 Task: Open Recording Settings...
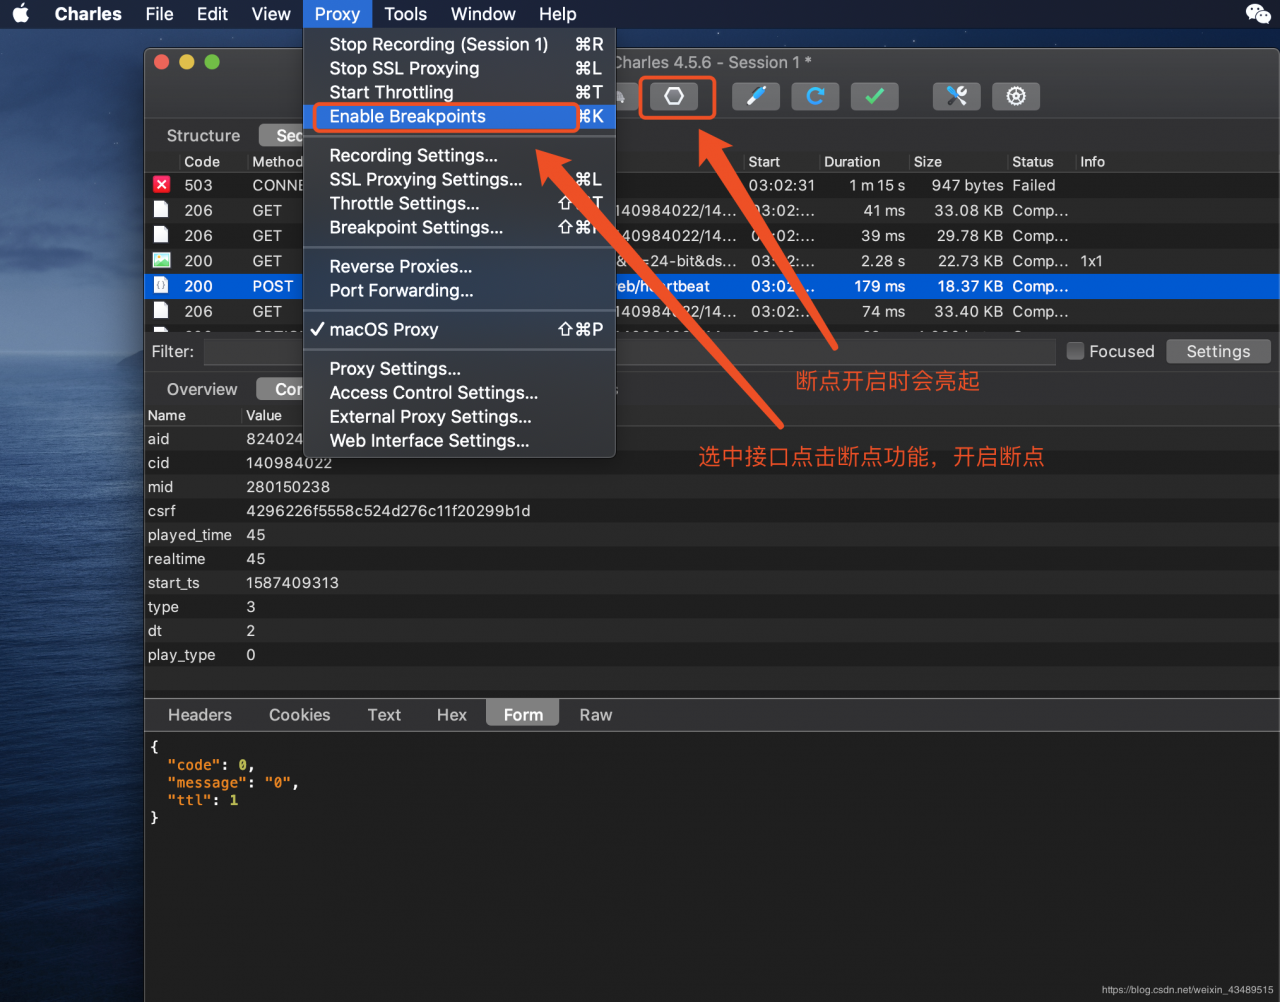tap(459, 155)
